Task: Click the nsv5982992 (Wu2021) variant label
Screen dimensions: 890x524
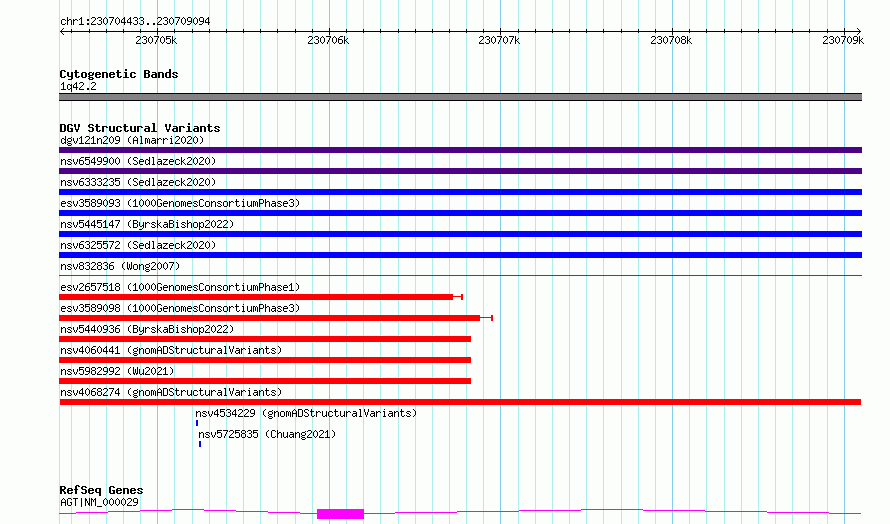Action: point(117,371)
